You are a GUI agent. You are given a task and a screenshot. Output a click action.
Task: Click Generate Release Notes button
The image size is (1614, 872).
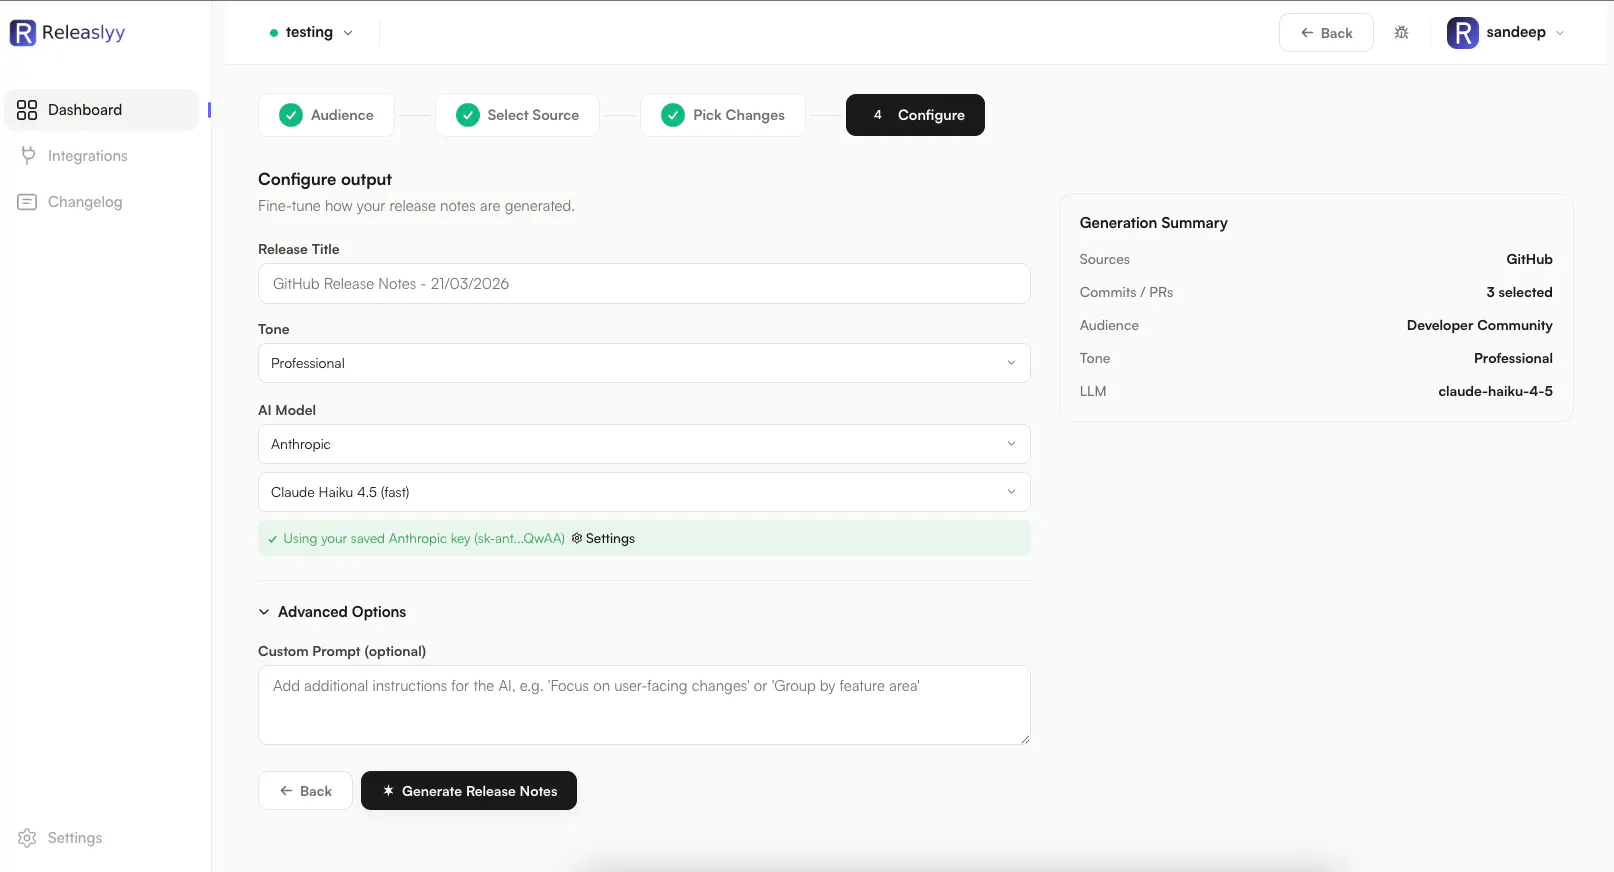[x=469, y=791]
